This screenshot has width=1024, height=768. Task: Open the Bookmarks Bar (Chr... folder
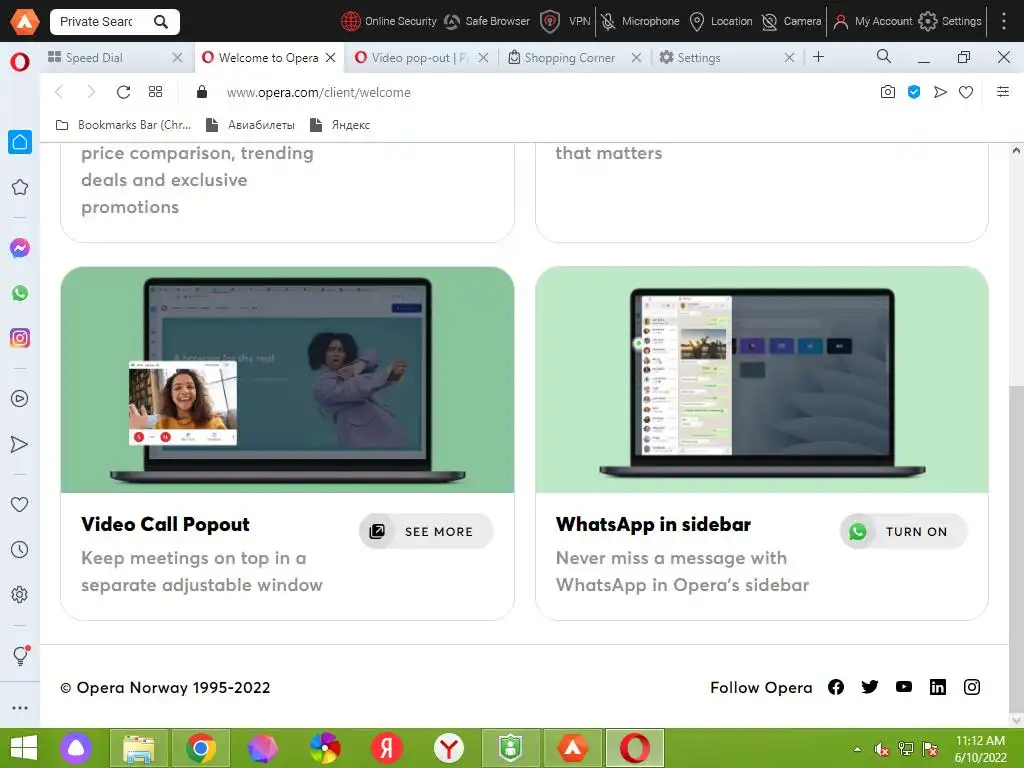tap(124, 125)
